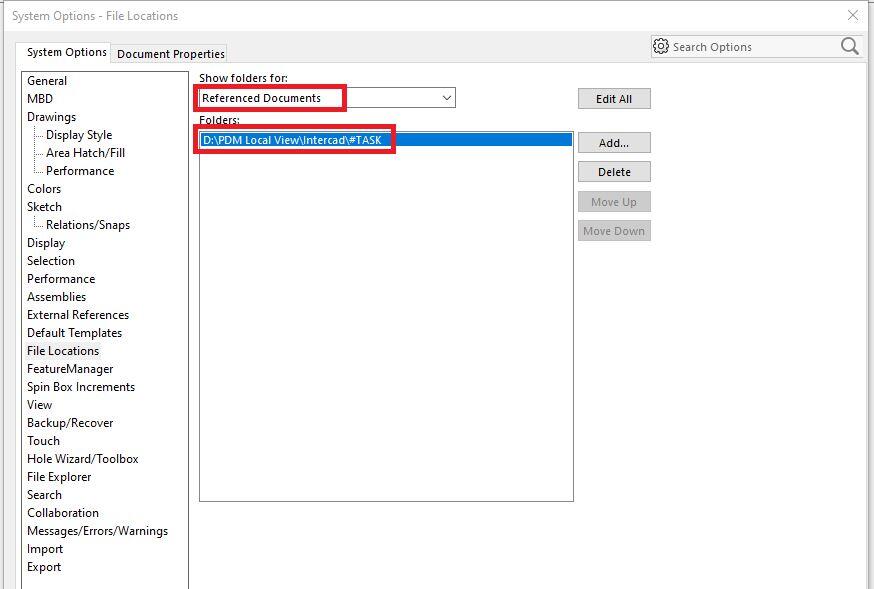The width and height of the screenshot is (874, 589).
Task: Click the Edit All button
Action: 613,99
